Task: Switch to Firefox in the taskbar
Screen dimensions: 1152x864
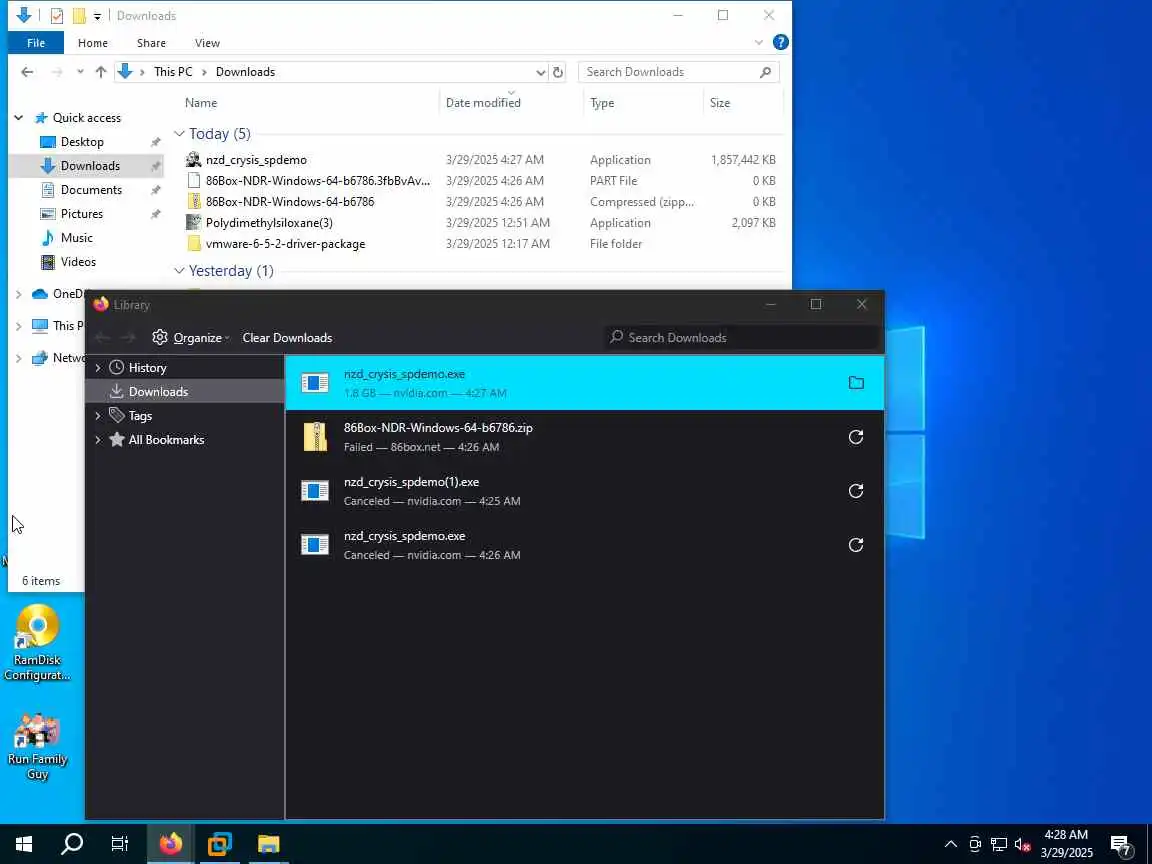Action: click(x=170, y=843)
